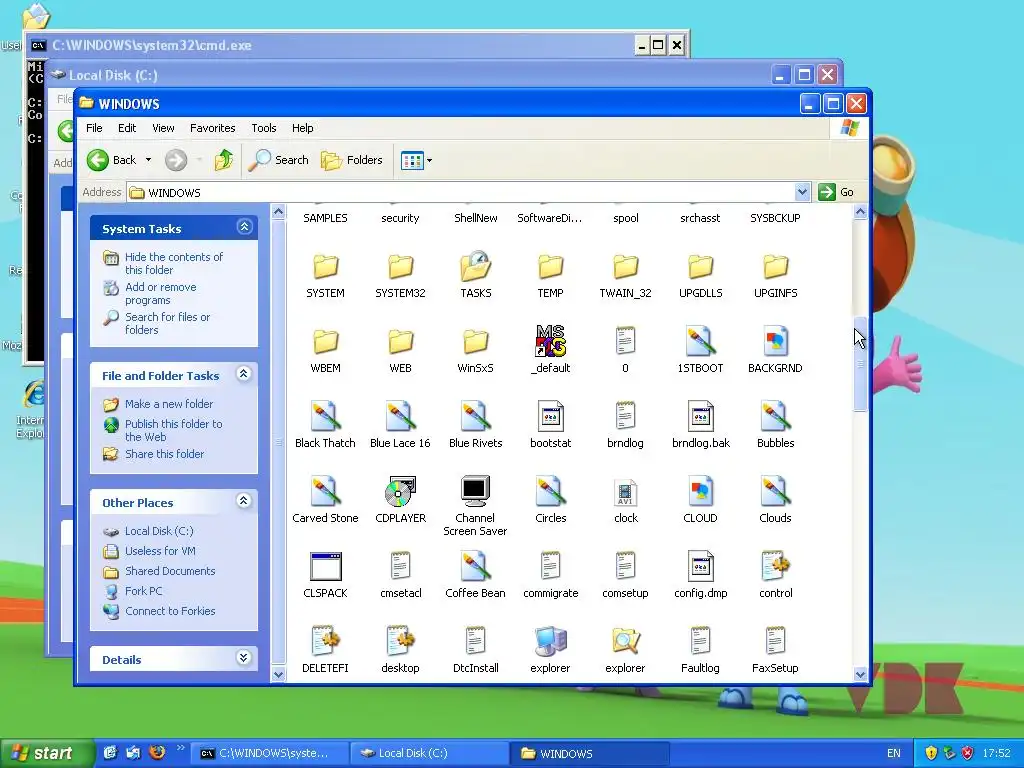Click Publish this folder to the Web

pos(173,430)
